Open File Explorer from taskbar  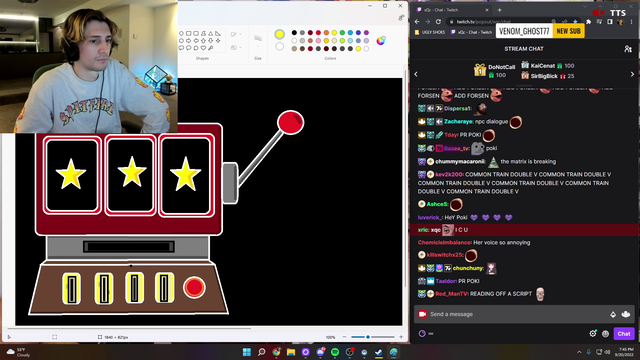point(291,352)
